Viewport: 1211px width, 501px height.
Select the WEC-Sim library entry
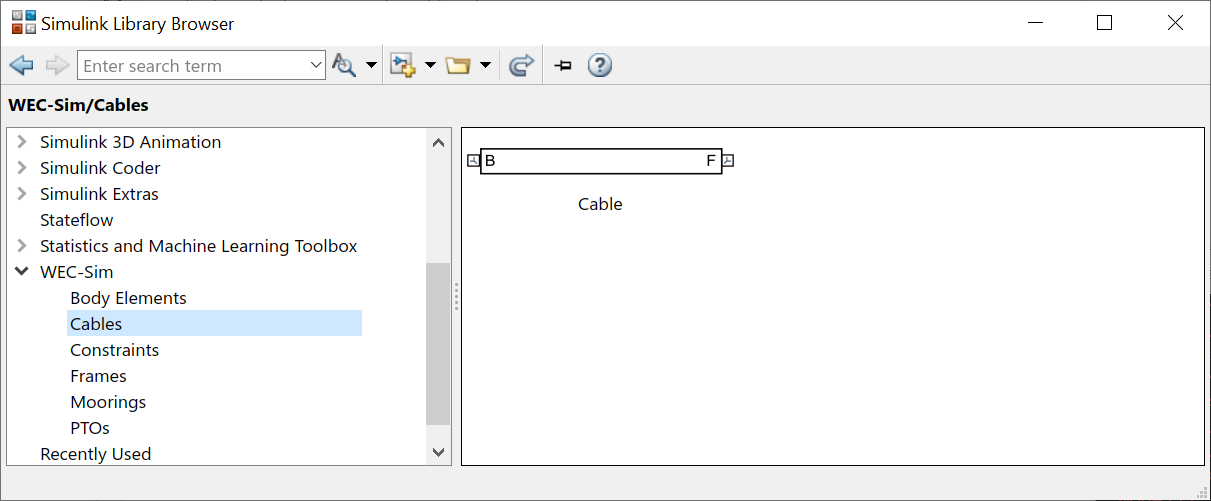point(76,272)
